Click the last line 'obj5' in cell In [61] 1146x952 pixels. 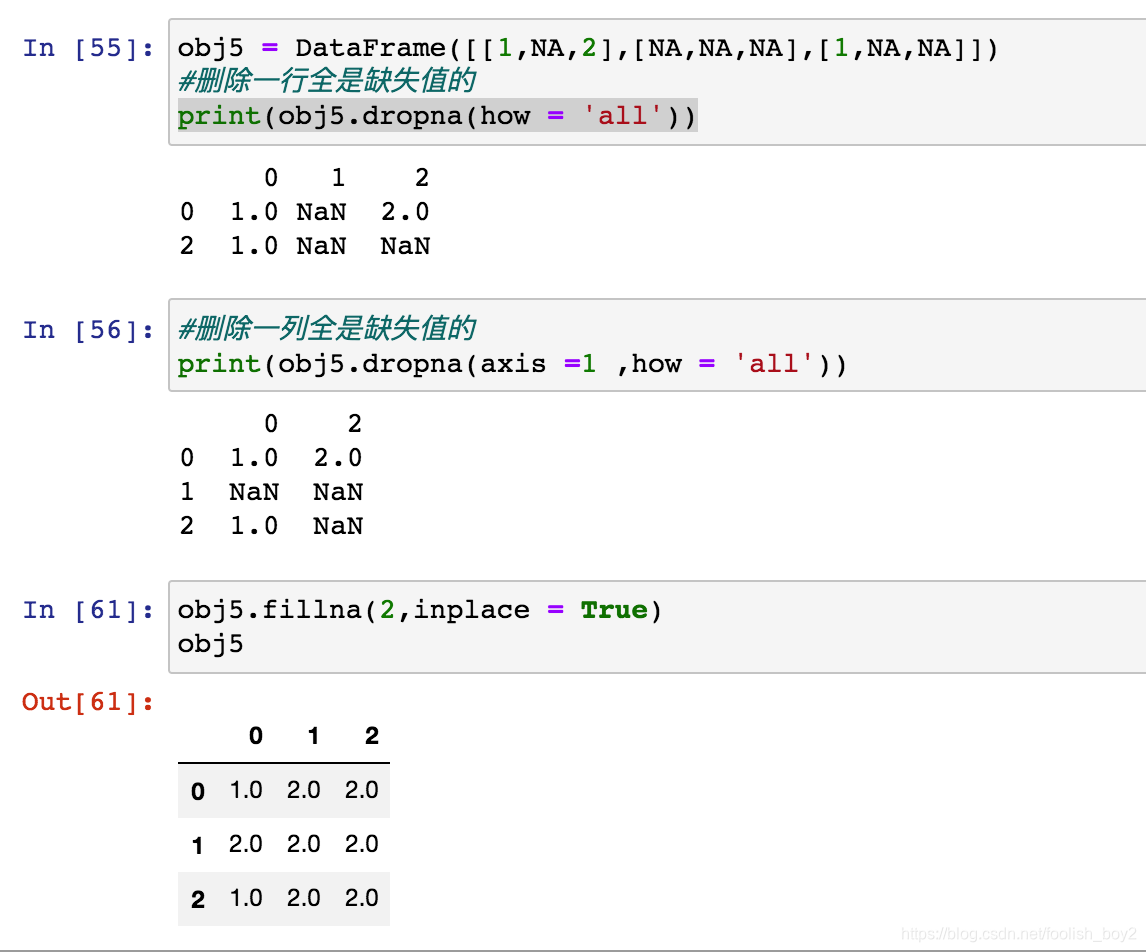(210, 644)
